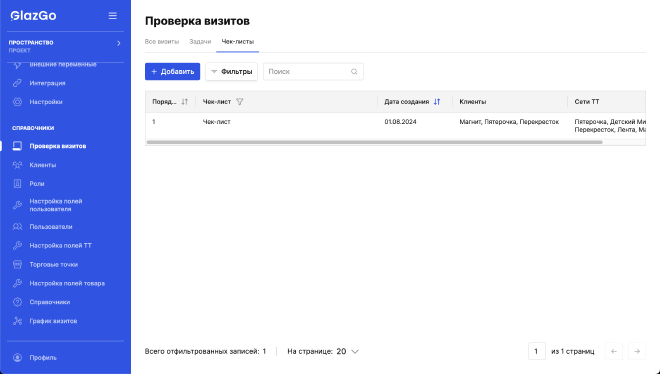Click the Клиенты column header
Image resolution: width=660 pixels, height=374 pixels.
[473, 102]
